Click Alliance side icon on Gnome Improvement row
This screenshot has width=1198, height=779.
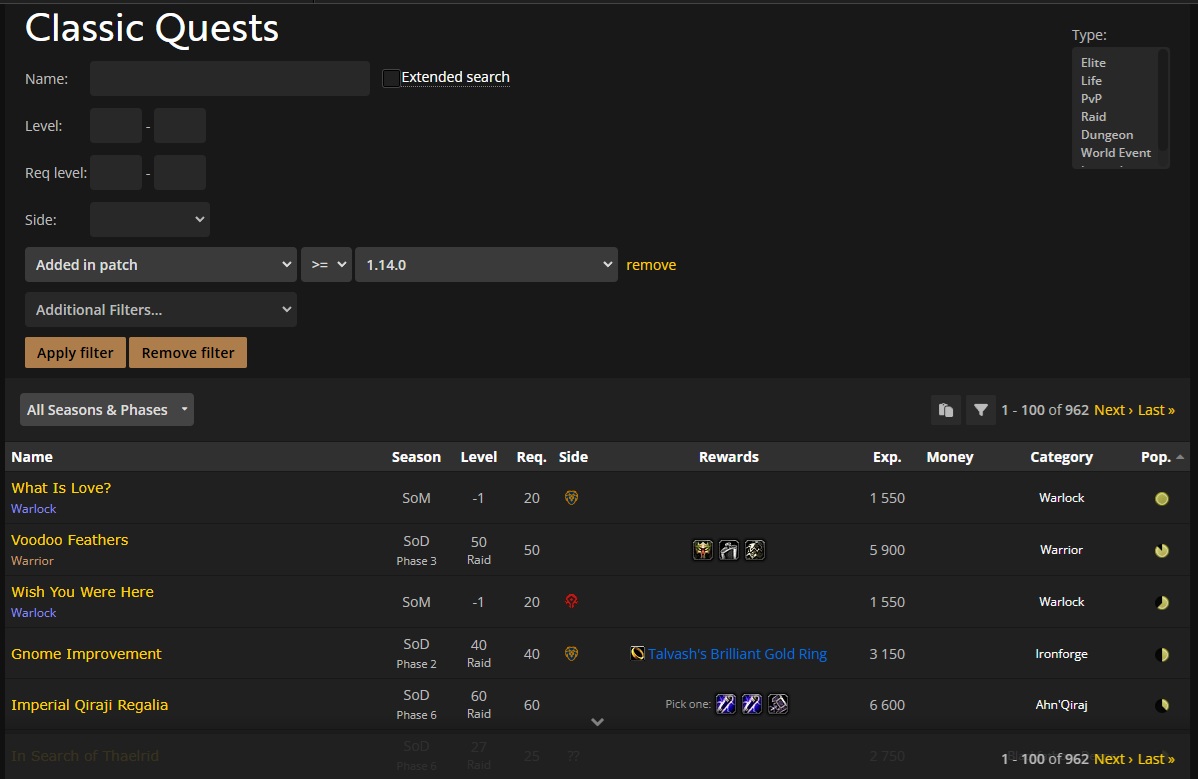click(571, 654)
